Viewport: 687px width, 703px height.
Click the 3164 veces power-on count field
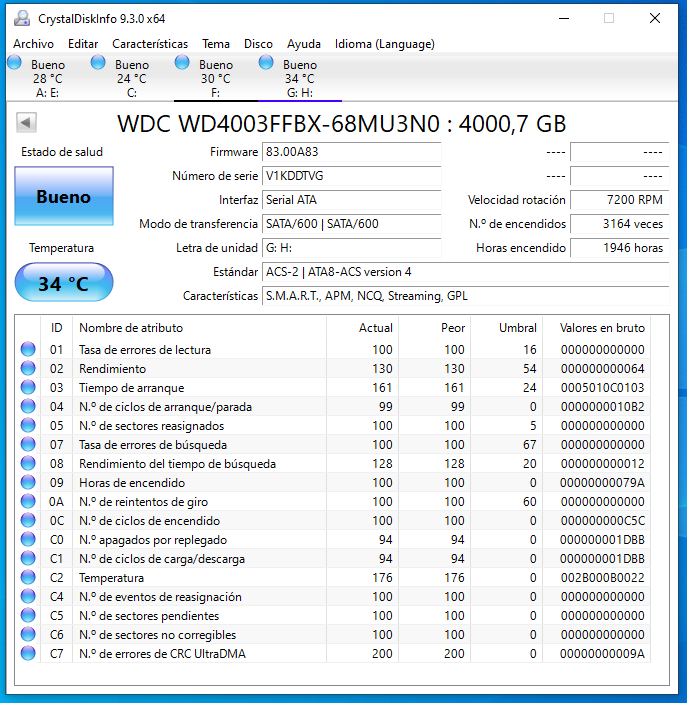pyautogui.click(x=620, y=224)
